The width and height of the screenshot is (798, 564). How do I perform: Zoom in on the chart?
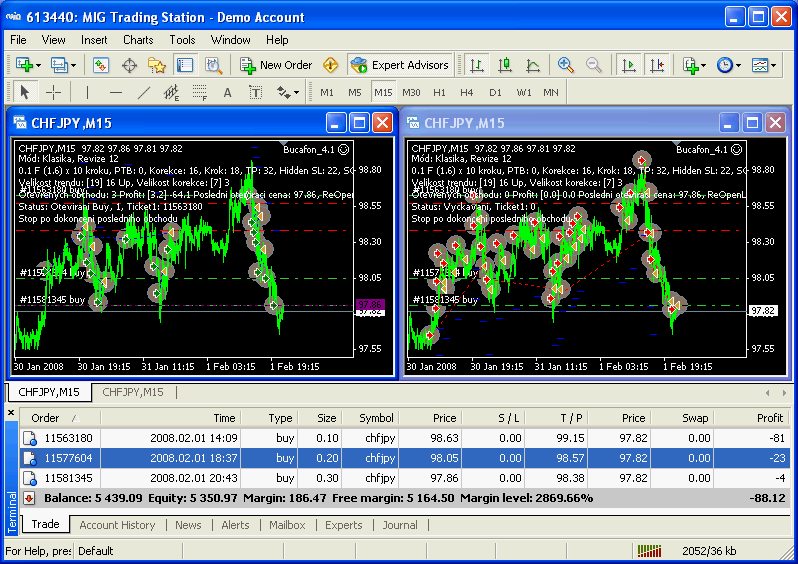coord(566,65)
